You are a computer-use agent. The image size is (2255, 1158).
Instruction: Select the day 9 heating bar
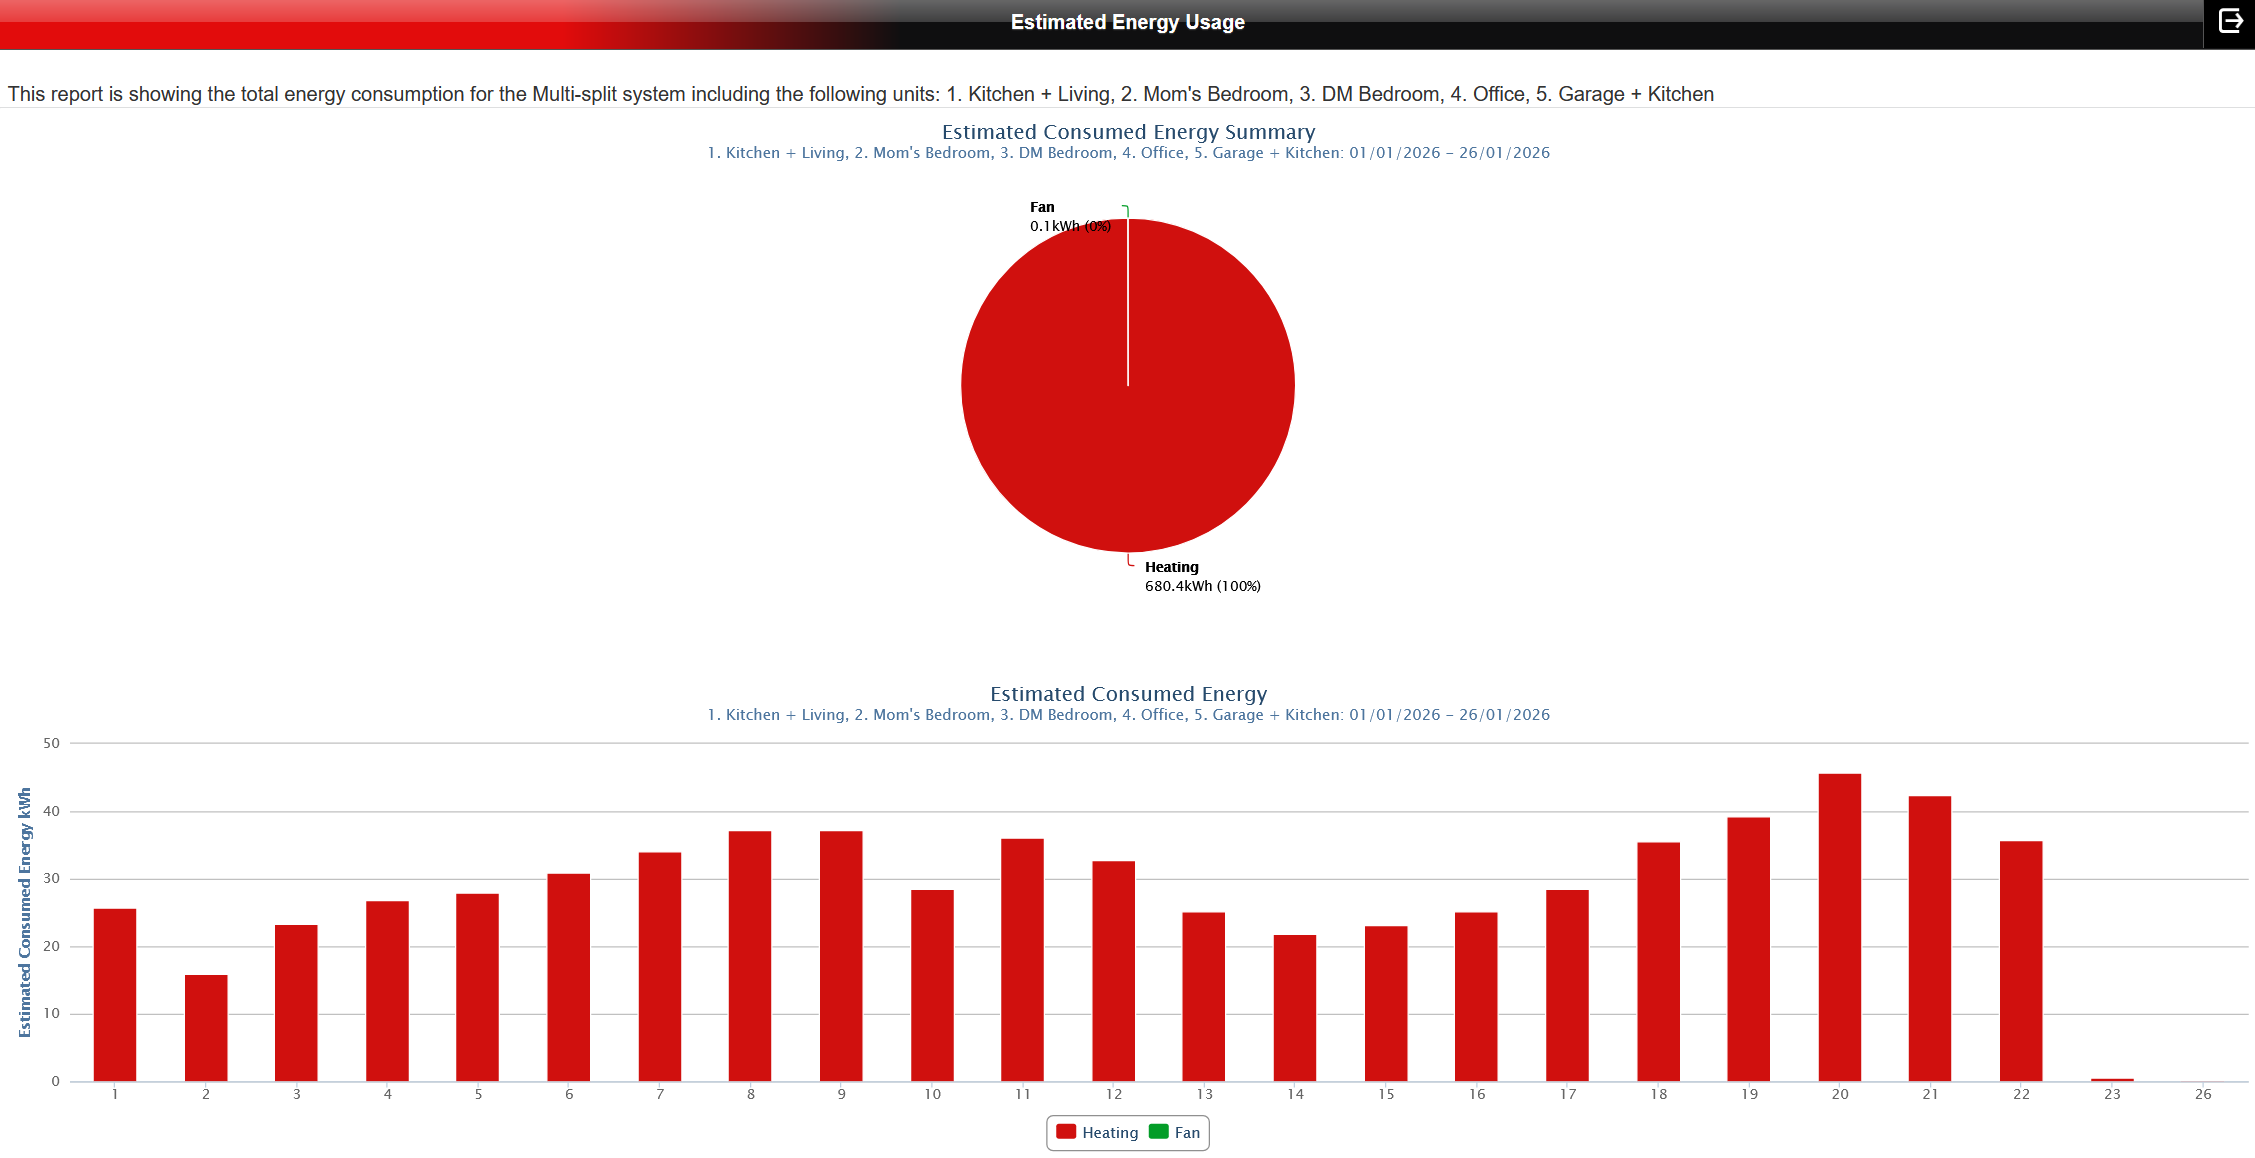click(x=841, y=956)
